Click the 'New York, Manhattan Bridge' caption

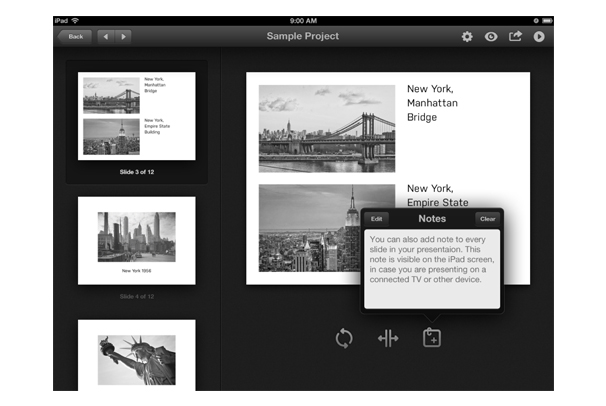click(x=432, y=104)
